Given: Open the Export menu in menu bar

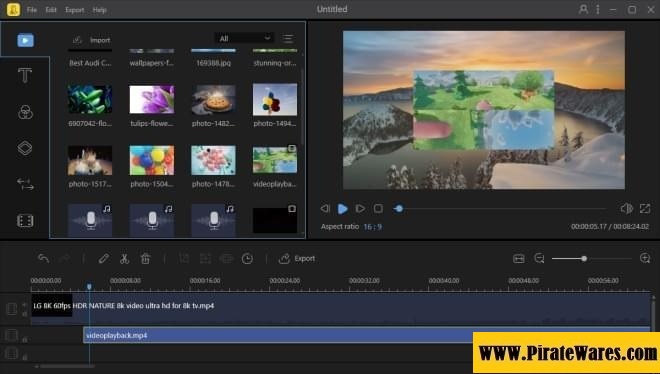Looking at the screenshot, I should click(x=75, y=10).
